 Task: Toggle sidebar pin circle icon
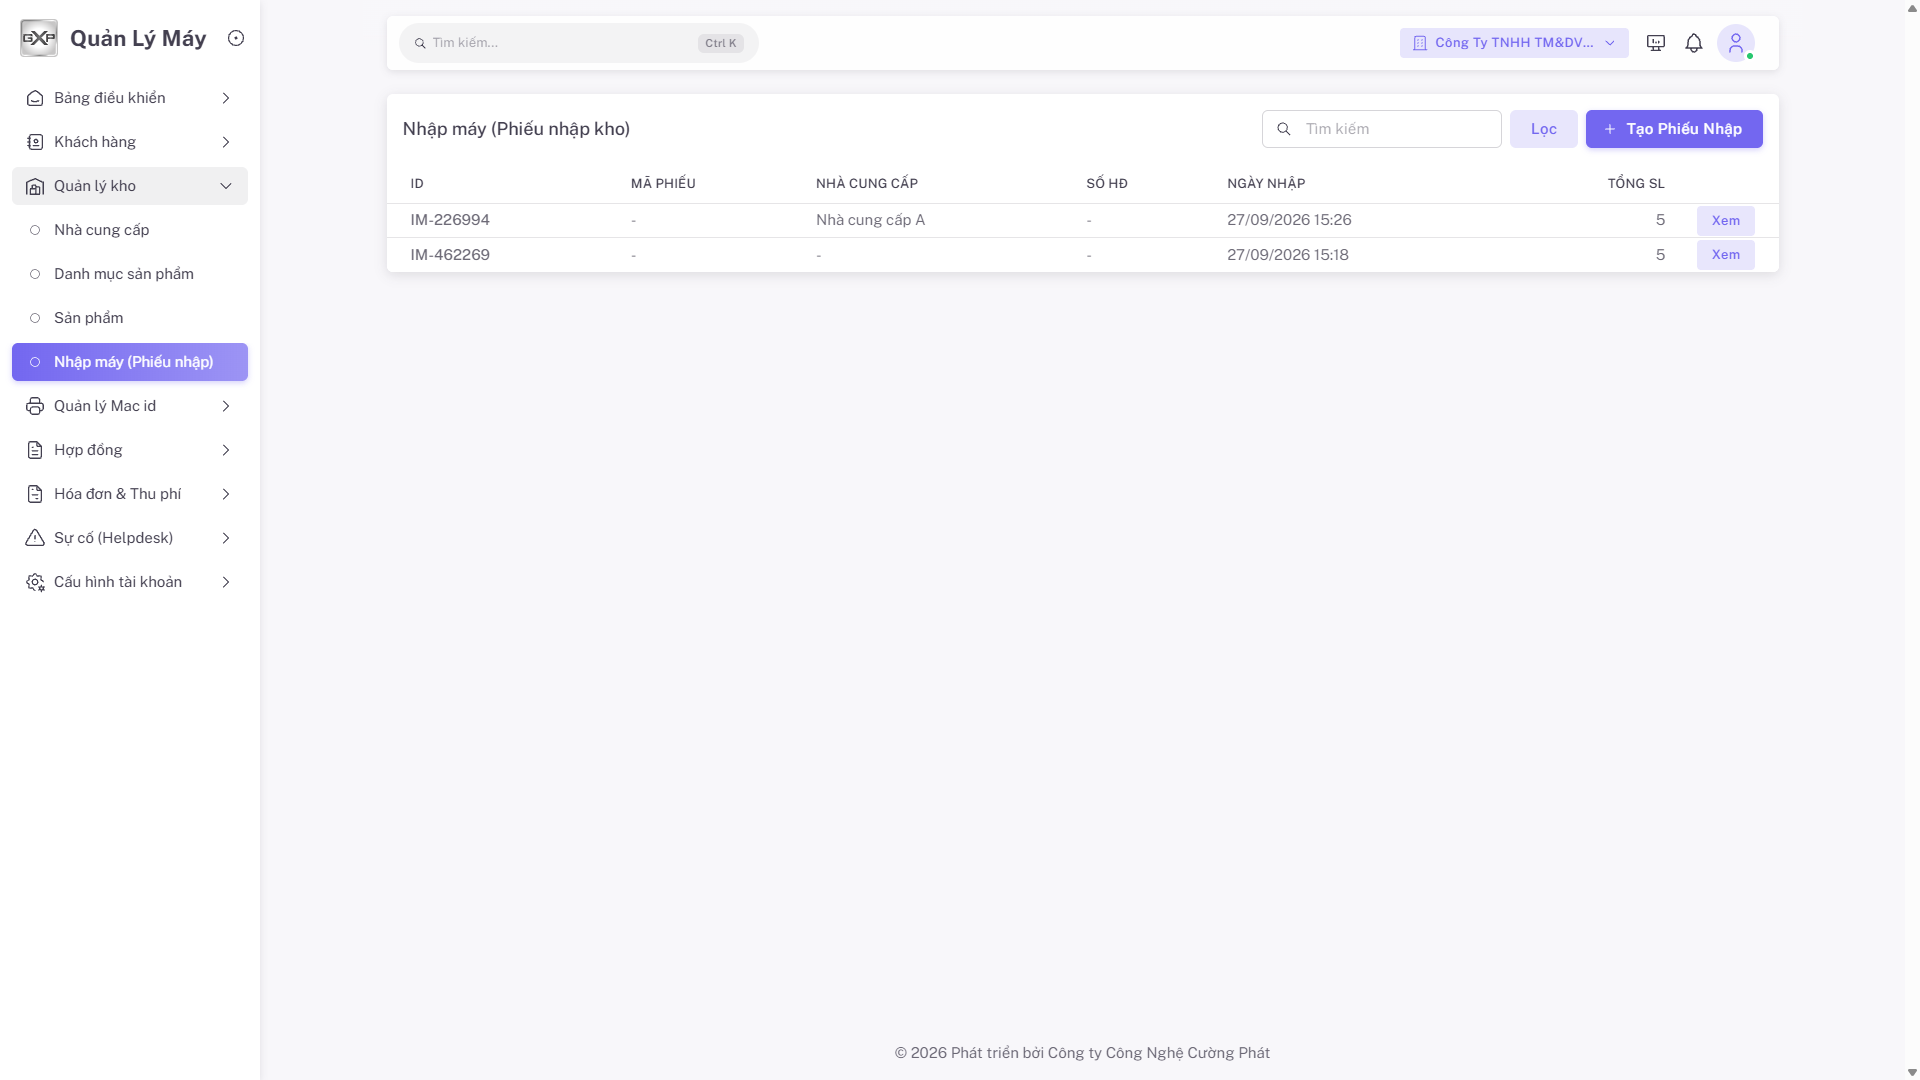[x=236, y=38]
